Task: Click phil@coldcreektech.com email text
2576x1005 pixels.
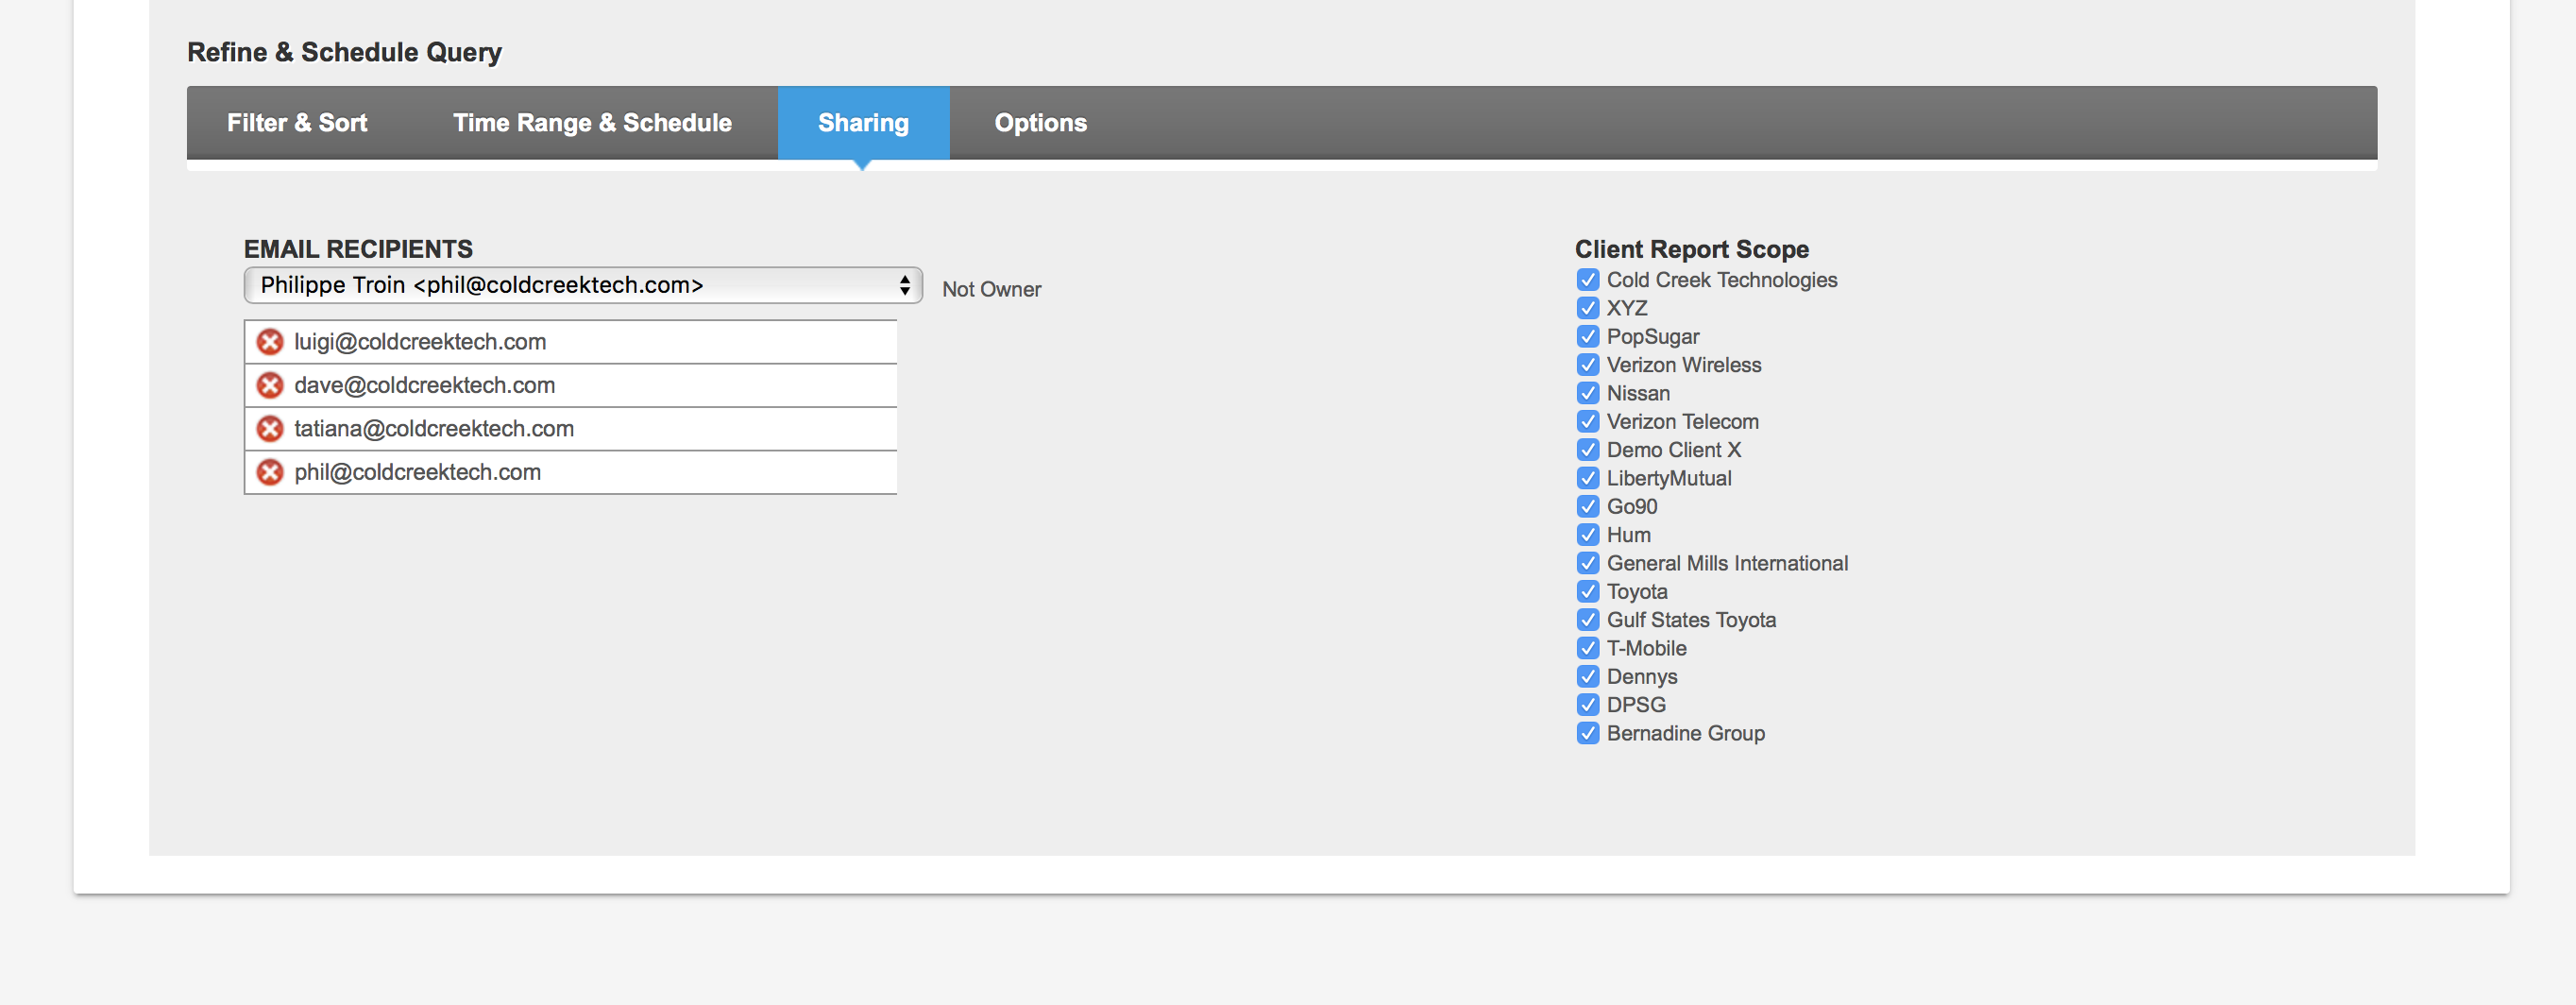Action: click(x=417, y=472)
